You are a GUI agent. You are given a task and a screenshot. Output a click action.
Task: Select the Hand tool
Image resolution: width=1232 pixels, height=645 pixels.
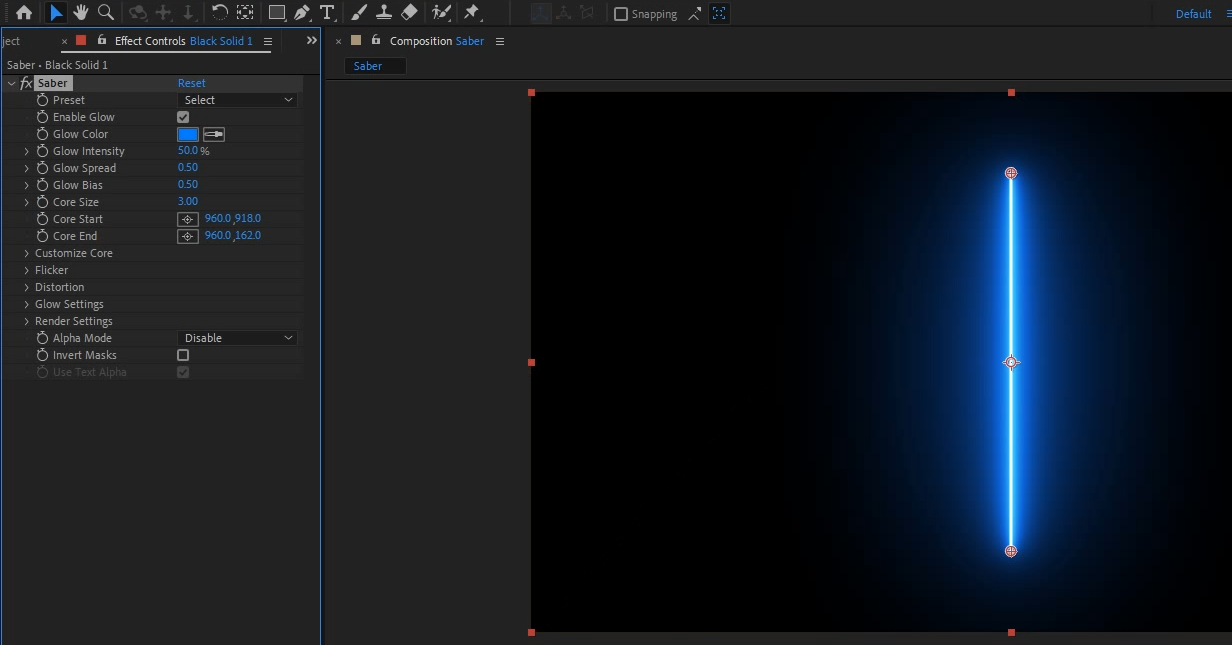click(x=81, y=13)
